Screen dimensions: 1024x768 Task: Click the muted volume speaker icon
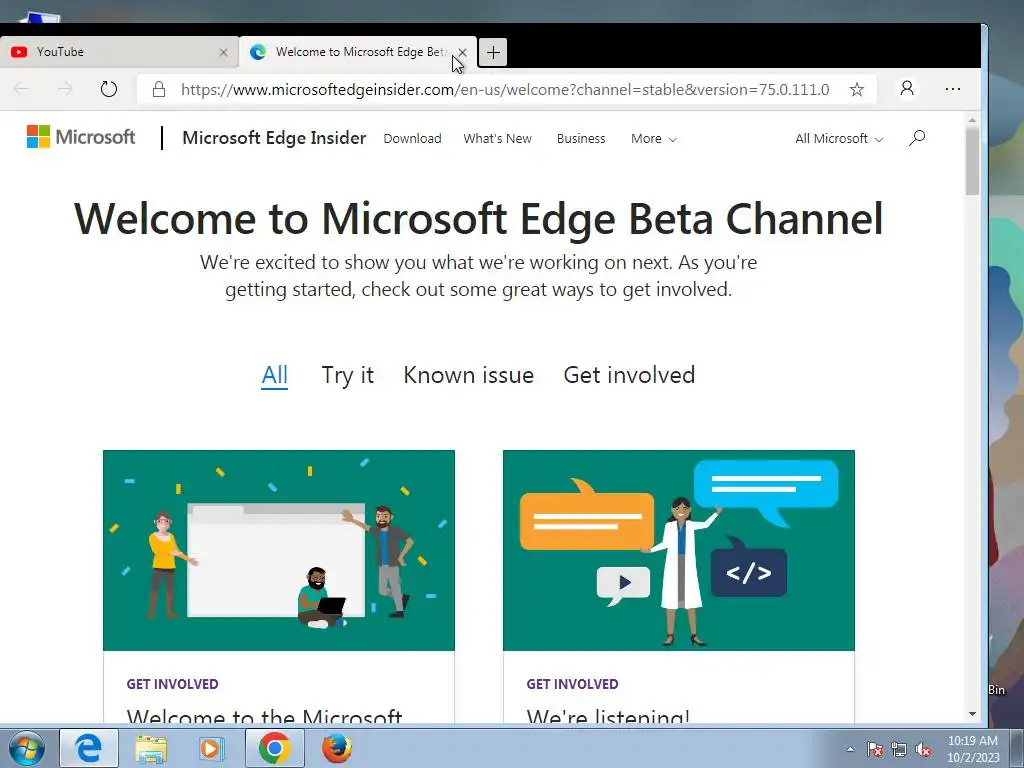[923, 749]
